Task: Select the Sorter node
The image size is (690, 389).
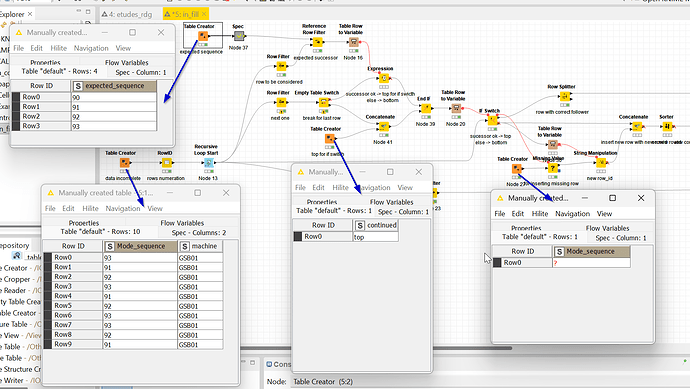Action: point(667,126)
